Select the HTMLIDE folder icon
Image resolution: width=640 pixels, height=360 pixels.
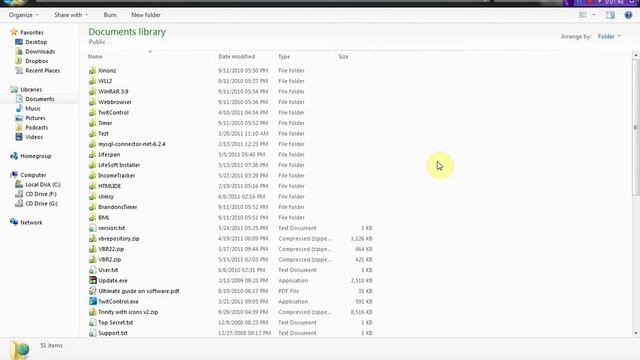point(93,186)
